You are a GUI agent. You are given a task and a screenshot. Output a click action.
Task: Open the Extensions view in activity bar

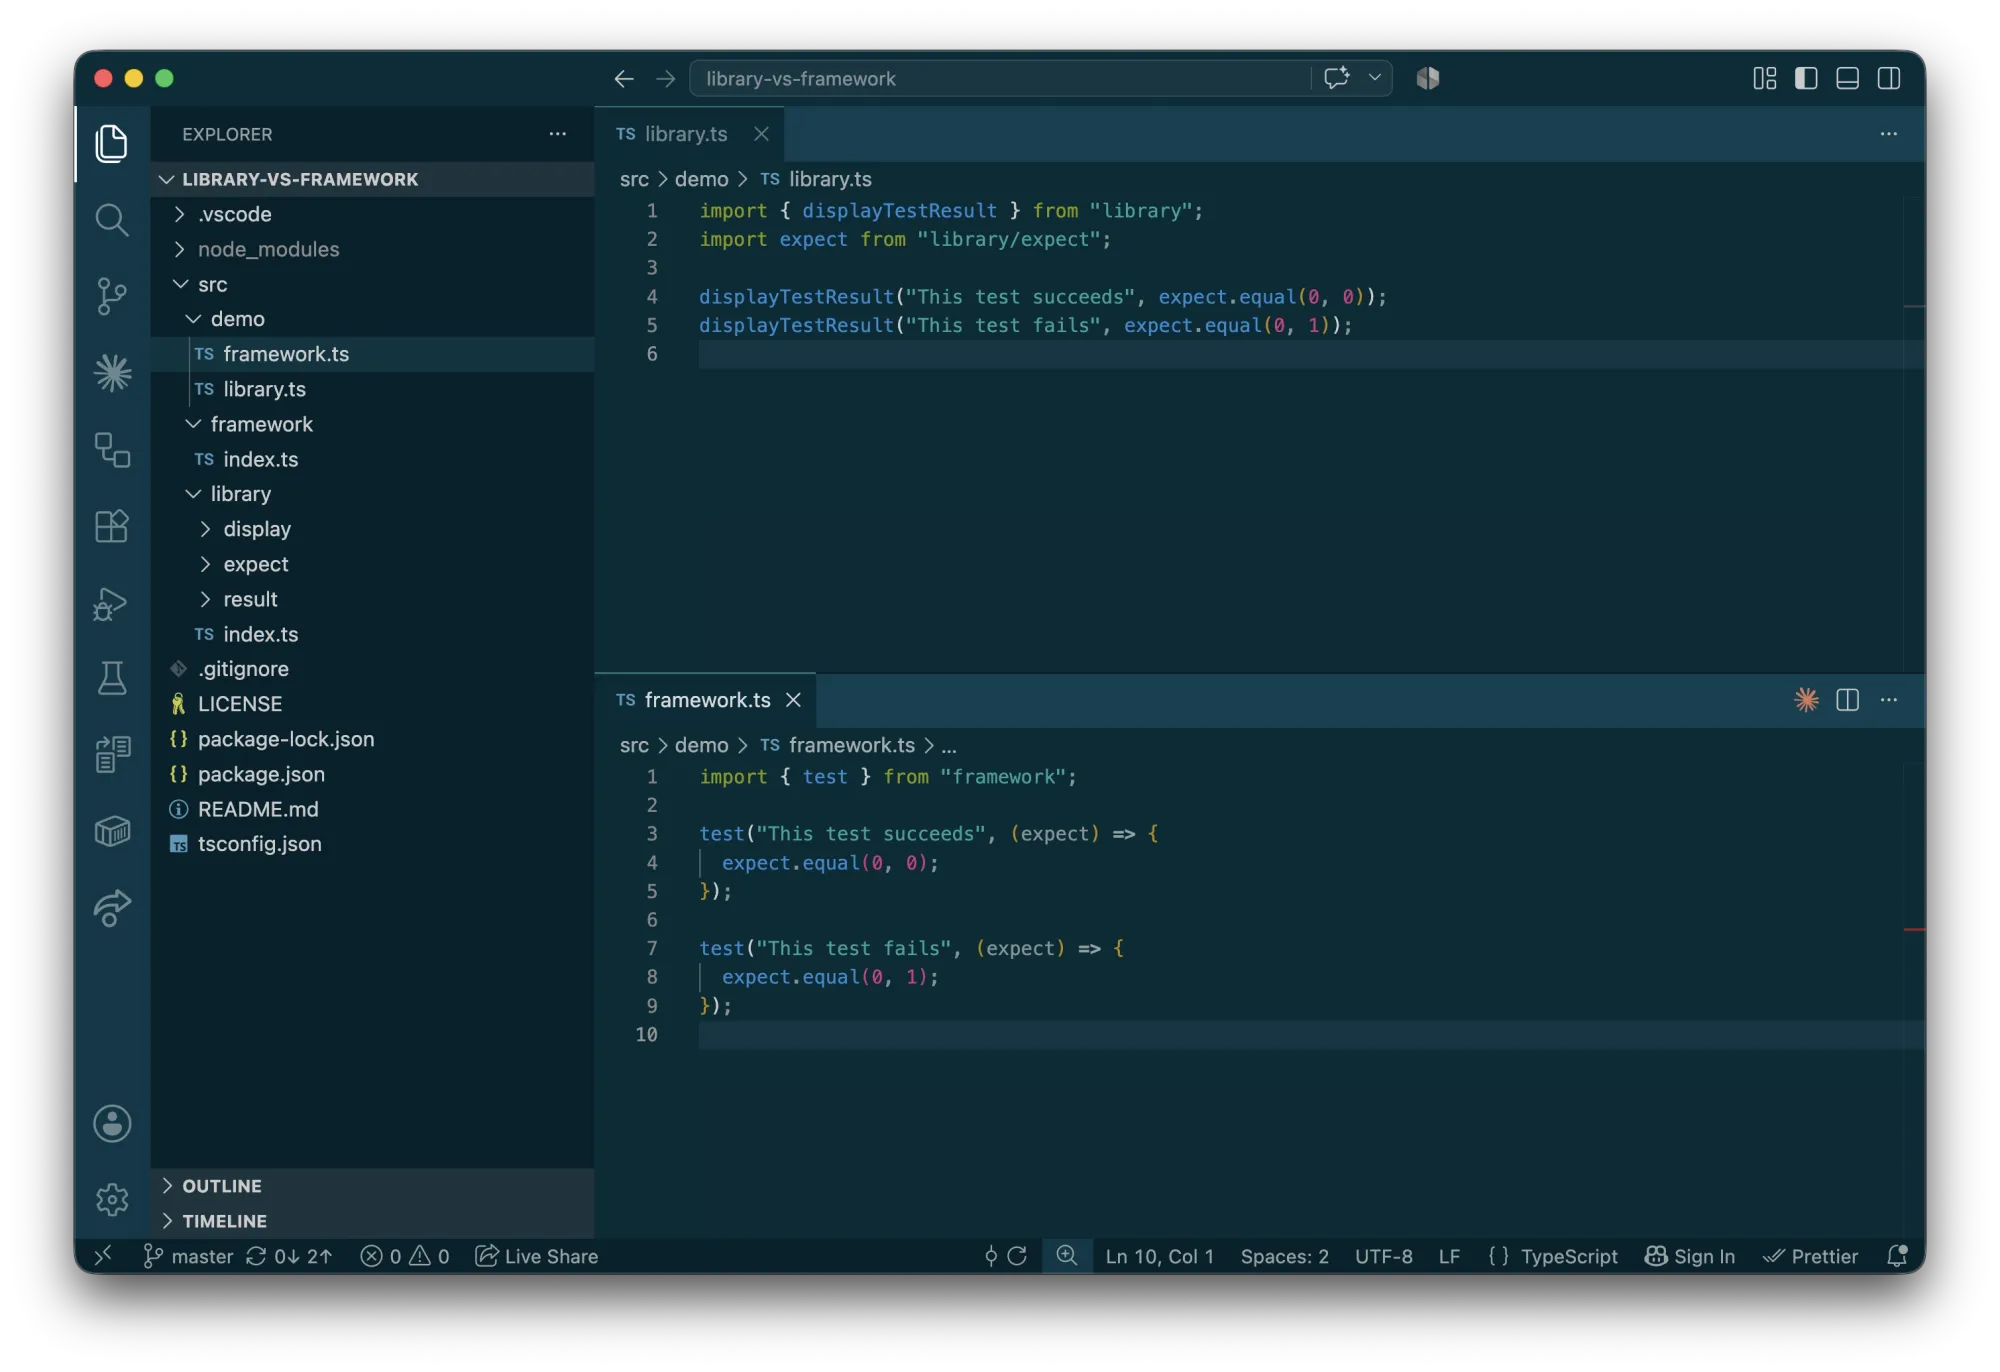(x=112, y=526)
